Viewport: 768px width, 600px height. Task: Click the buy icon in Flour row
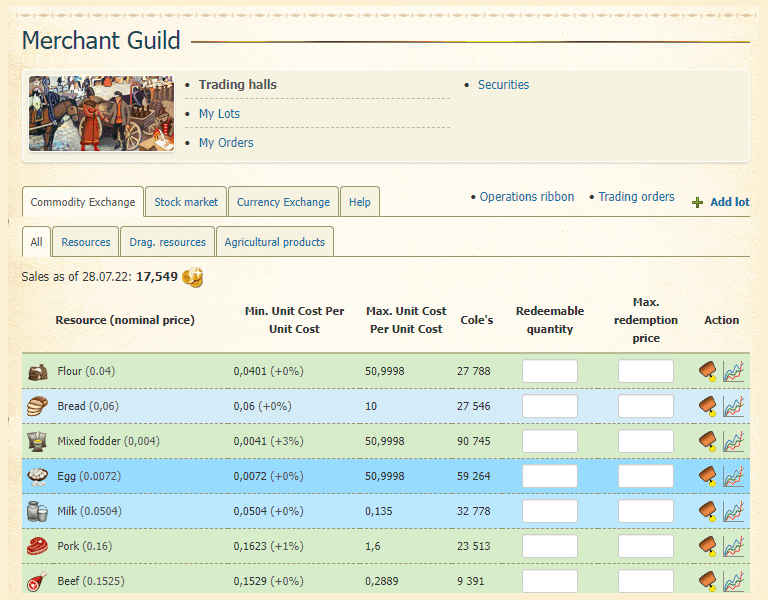(707, 371)
